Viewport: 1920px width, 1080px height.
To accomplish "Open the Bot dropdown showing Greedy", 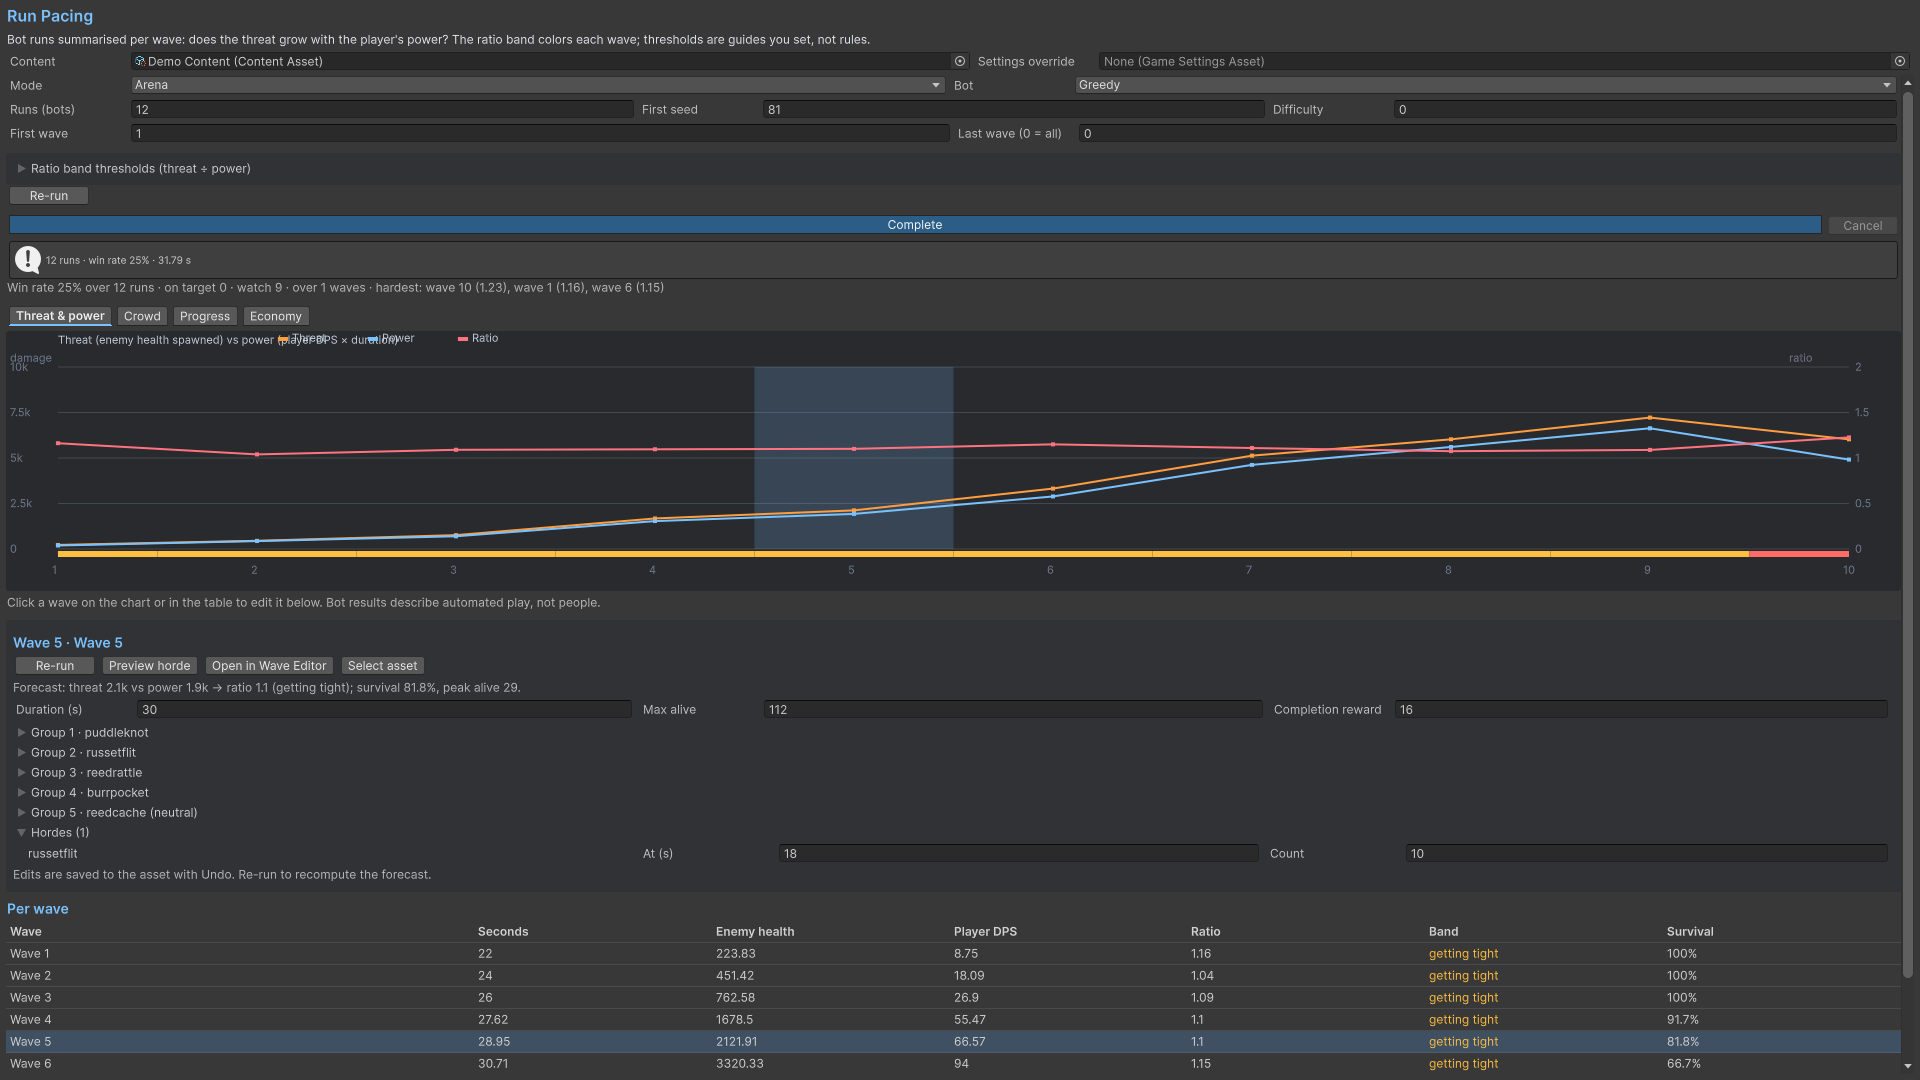I will click(x=1485, y=85).
